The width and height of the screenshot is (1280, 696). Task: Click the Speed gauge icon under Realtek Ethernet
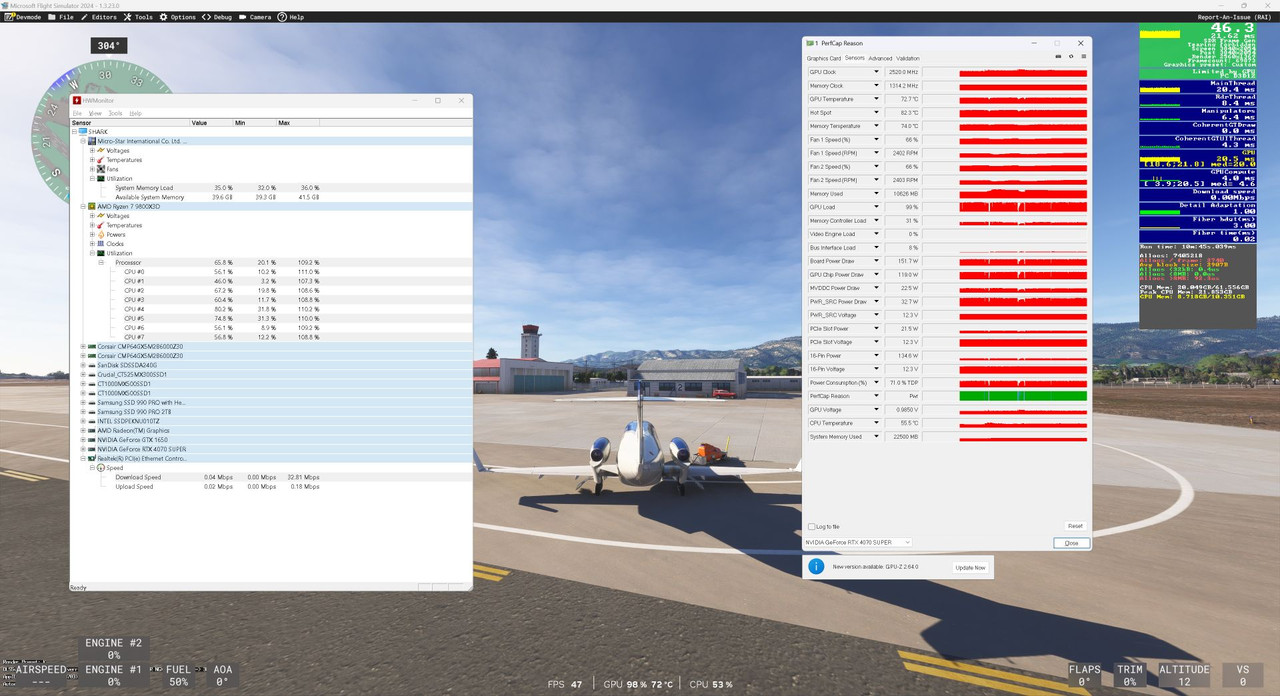coord(101,468)
